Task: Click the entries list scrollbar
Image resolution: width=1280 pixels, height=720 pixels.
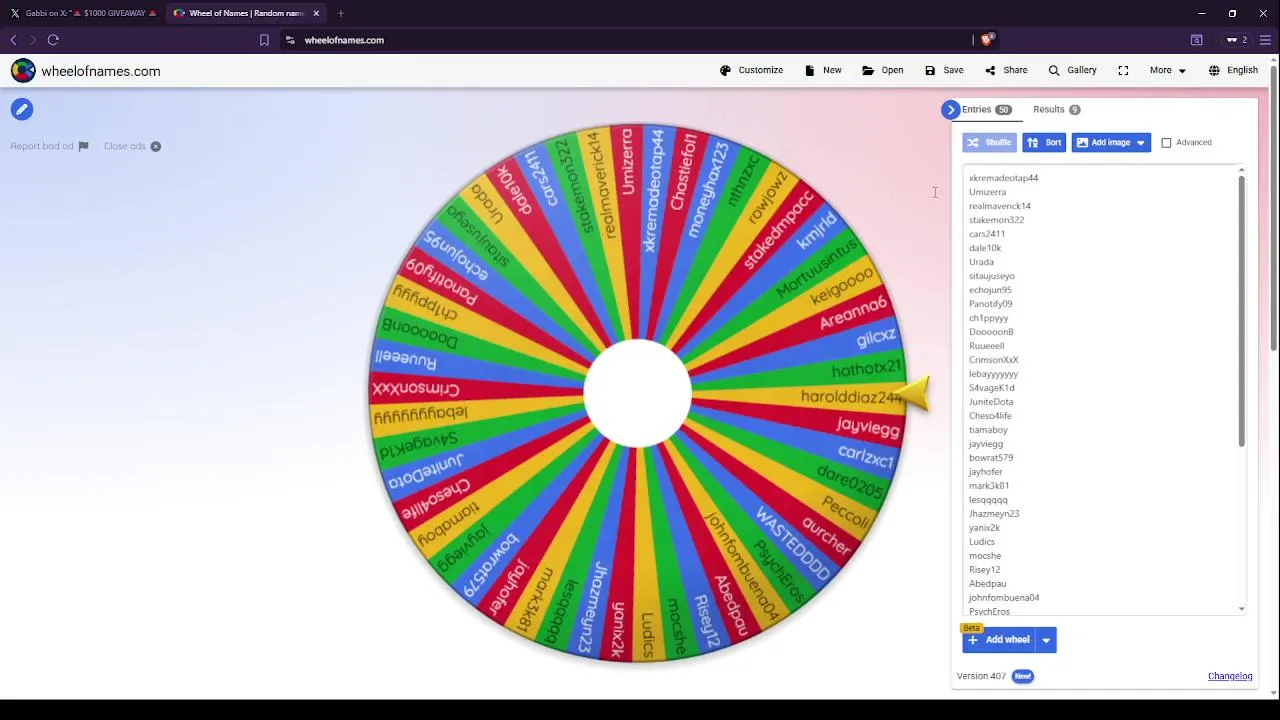Action: coord(1241,310)
